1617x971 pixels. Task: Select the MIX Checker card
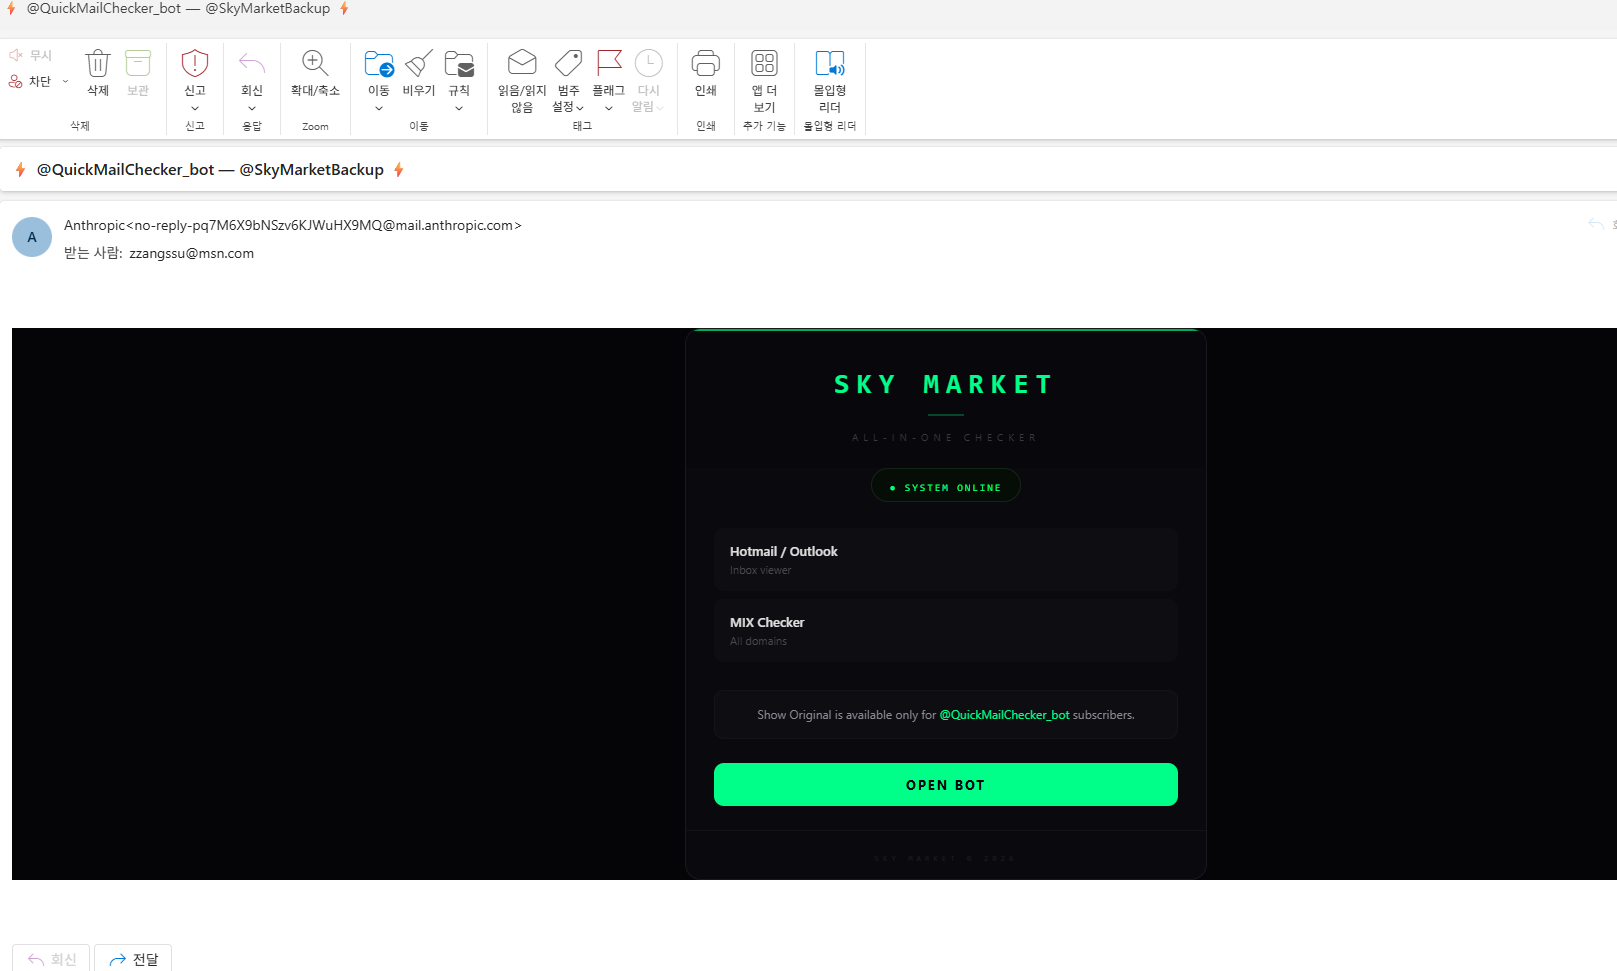[946, 631]
